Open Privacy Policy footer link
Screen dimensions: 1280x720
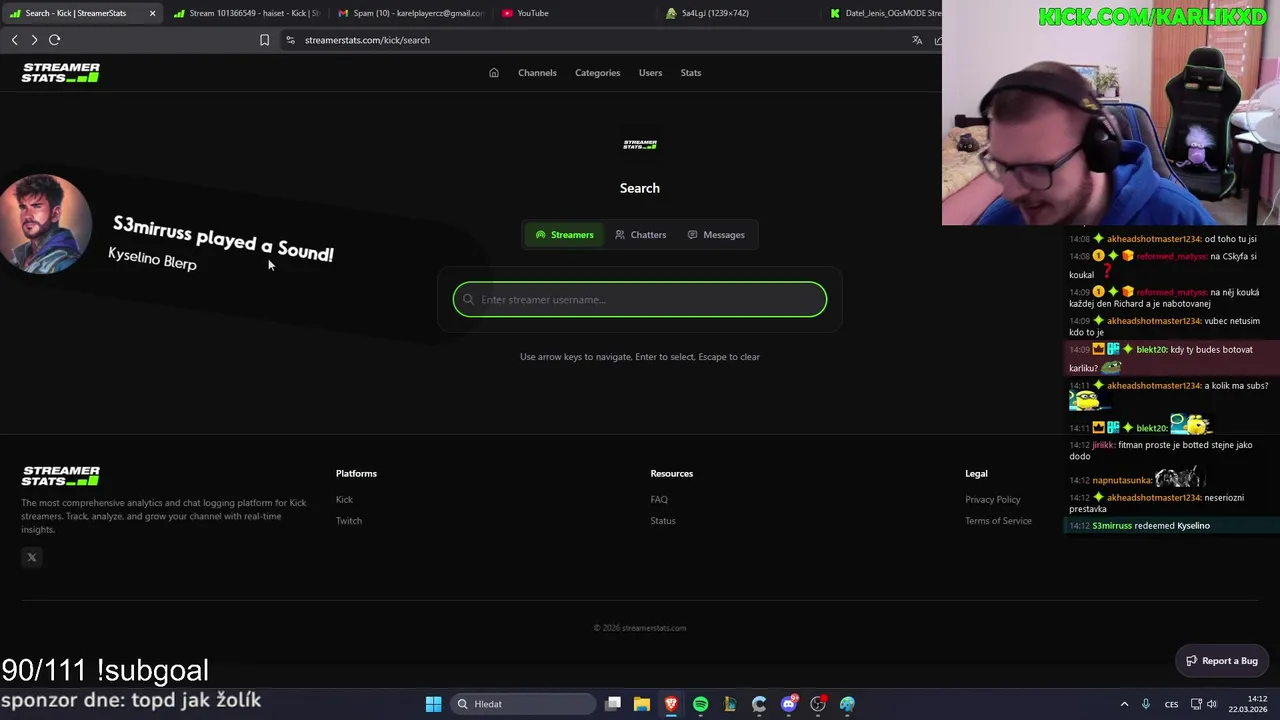tap(993, 500)
